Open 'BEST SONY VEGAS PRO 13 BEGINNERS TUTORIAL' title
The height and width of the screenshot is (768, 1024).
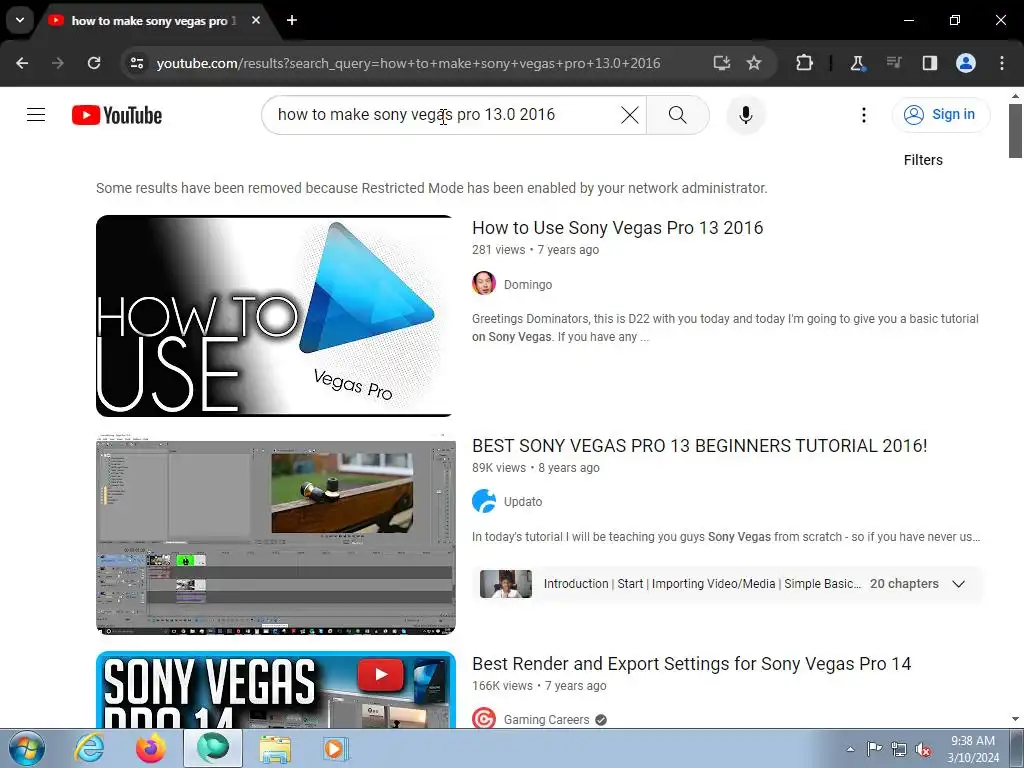(699, 446)
